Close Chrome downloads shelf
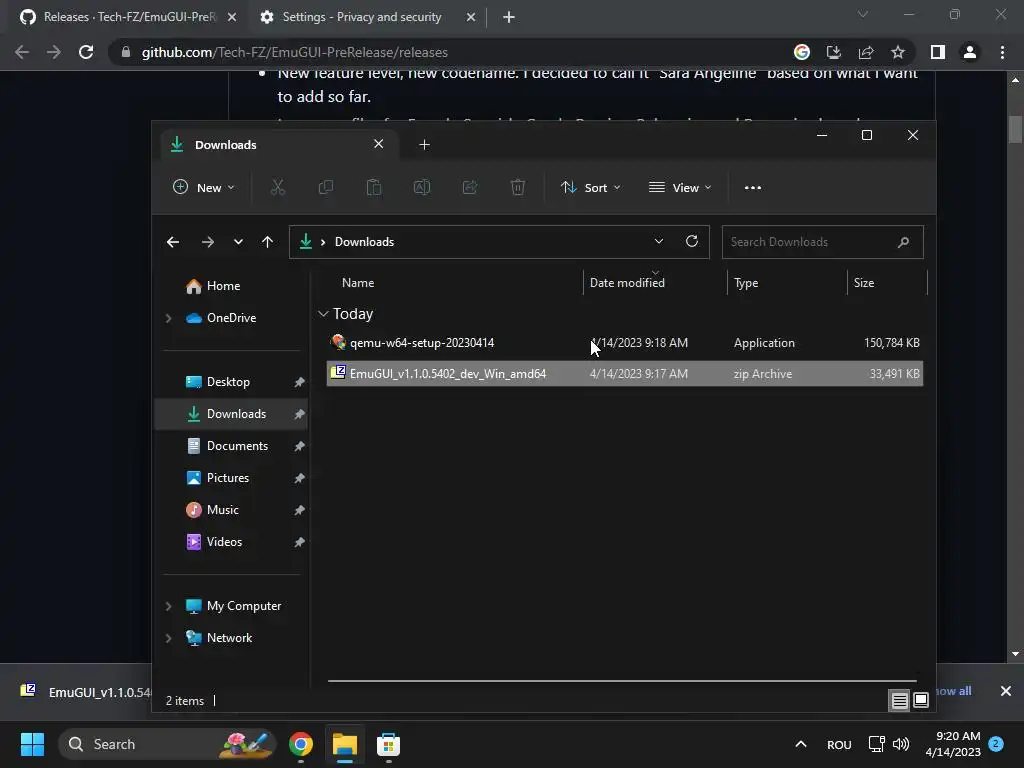The width and height of the screenshot is (1024, 768). tap(1006, 691)
